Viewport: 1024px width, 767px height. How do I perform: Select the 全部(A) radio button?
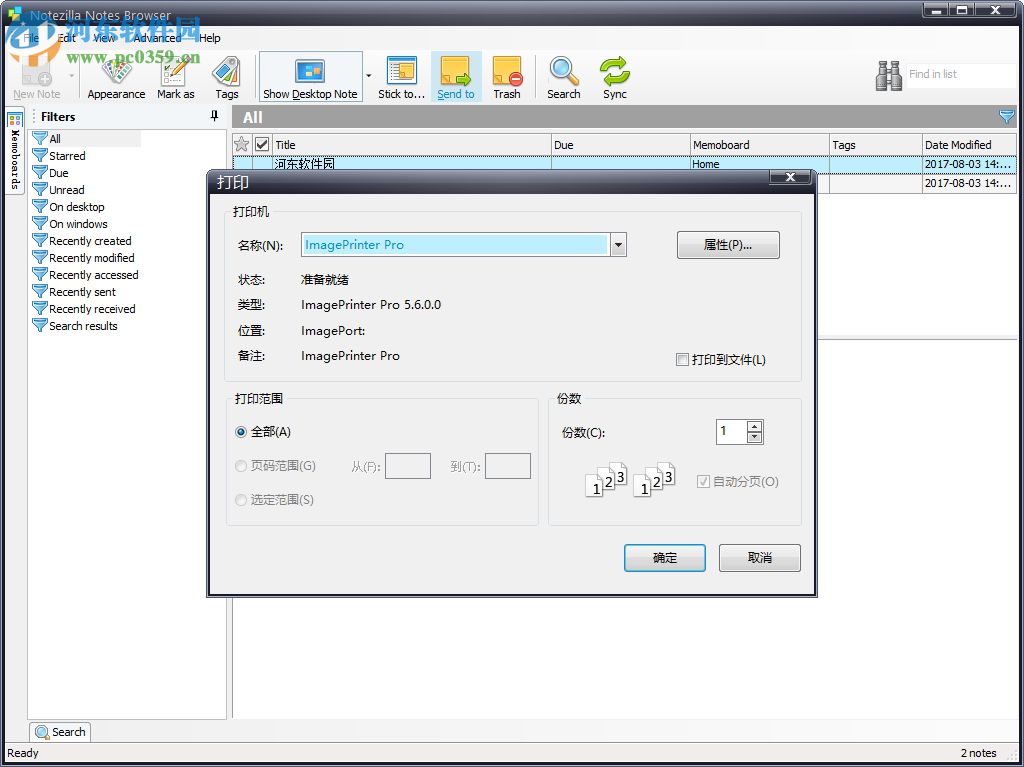click(x=241, y=431)
